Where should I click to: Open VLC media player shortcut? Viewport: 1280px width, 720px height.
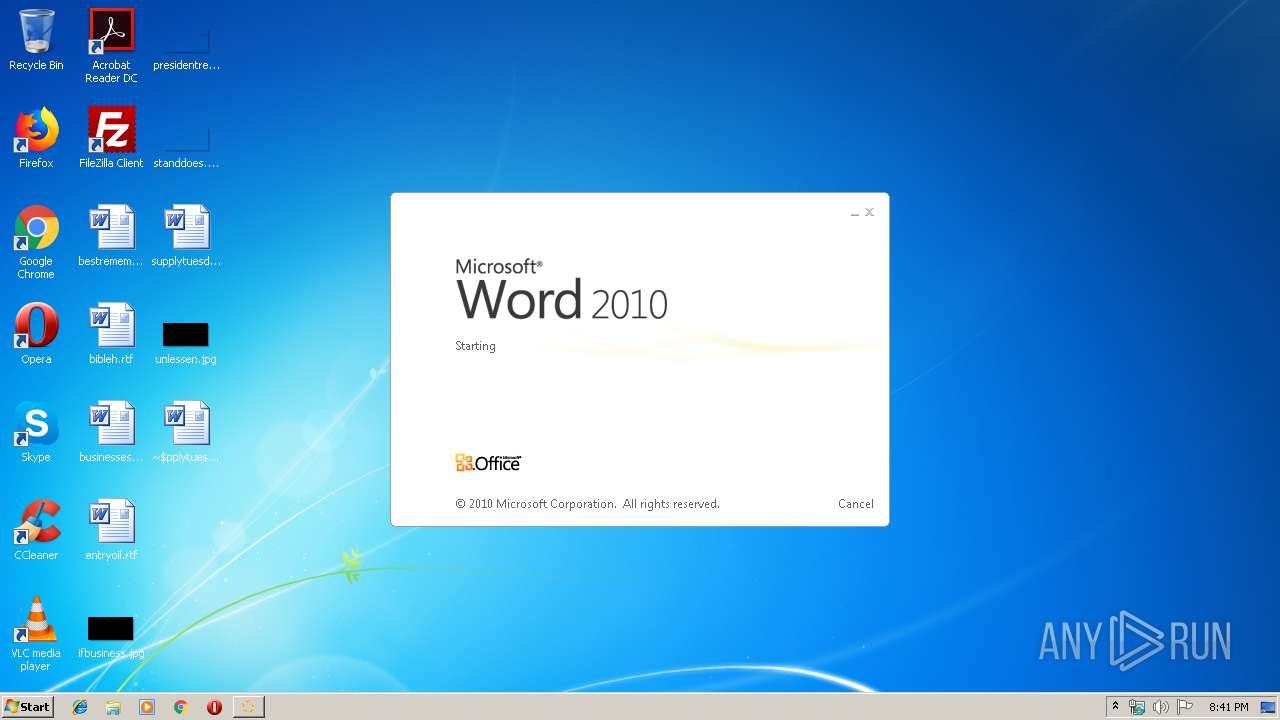[36, 634]
